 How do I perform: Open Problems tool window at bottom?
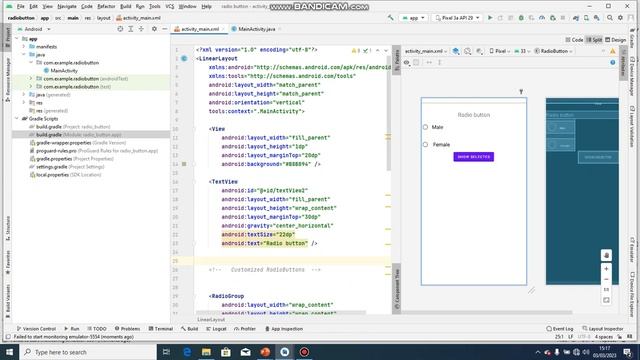[127, 329]
